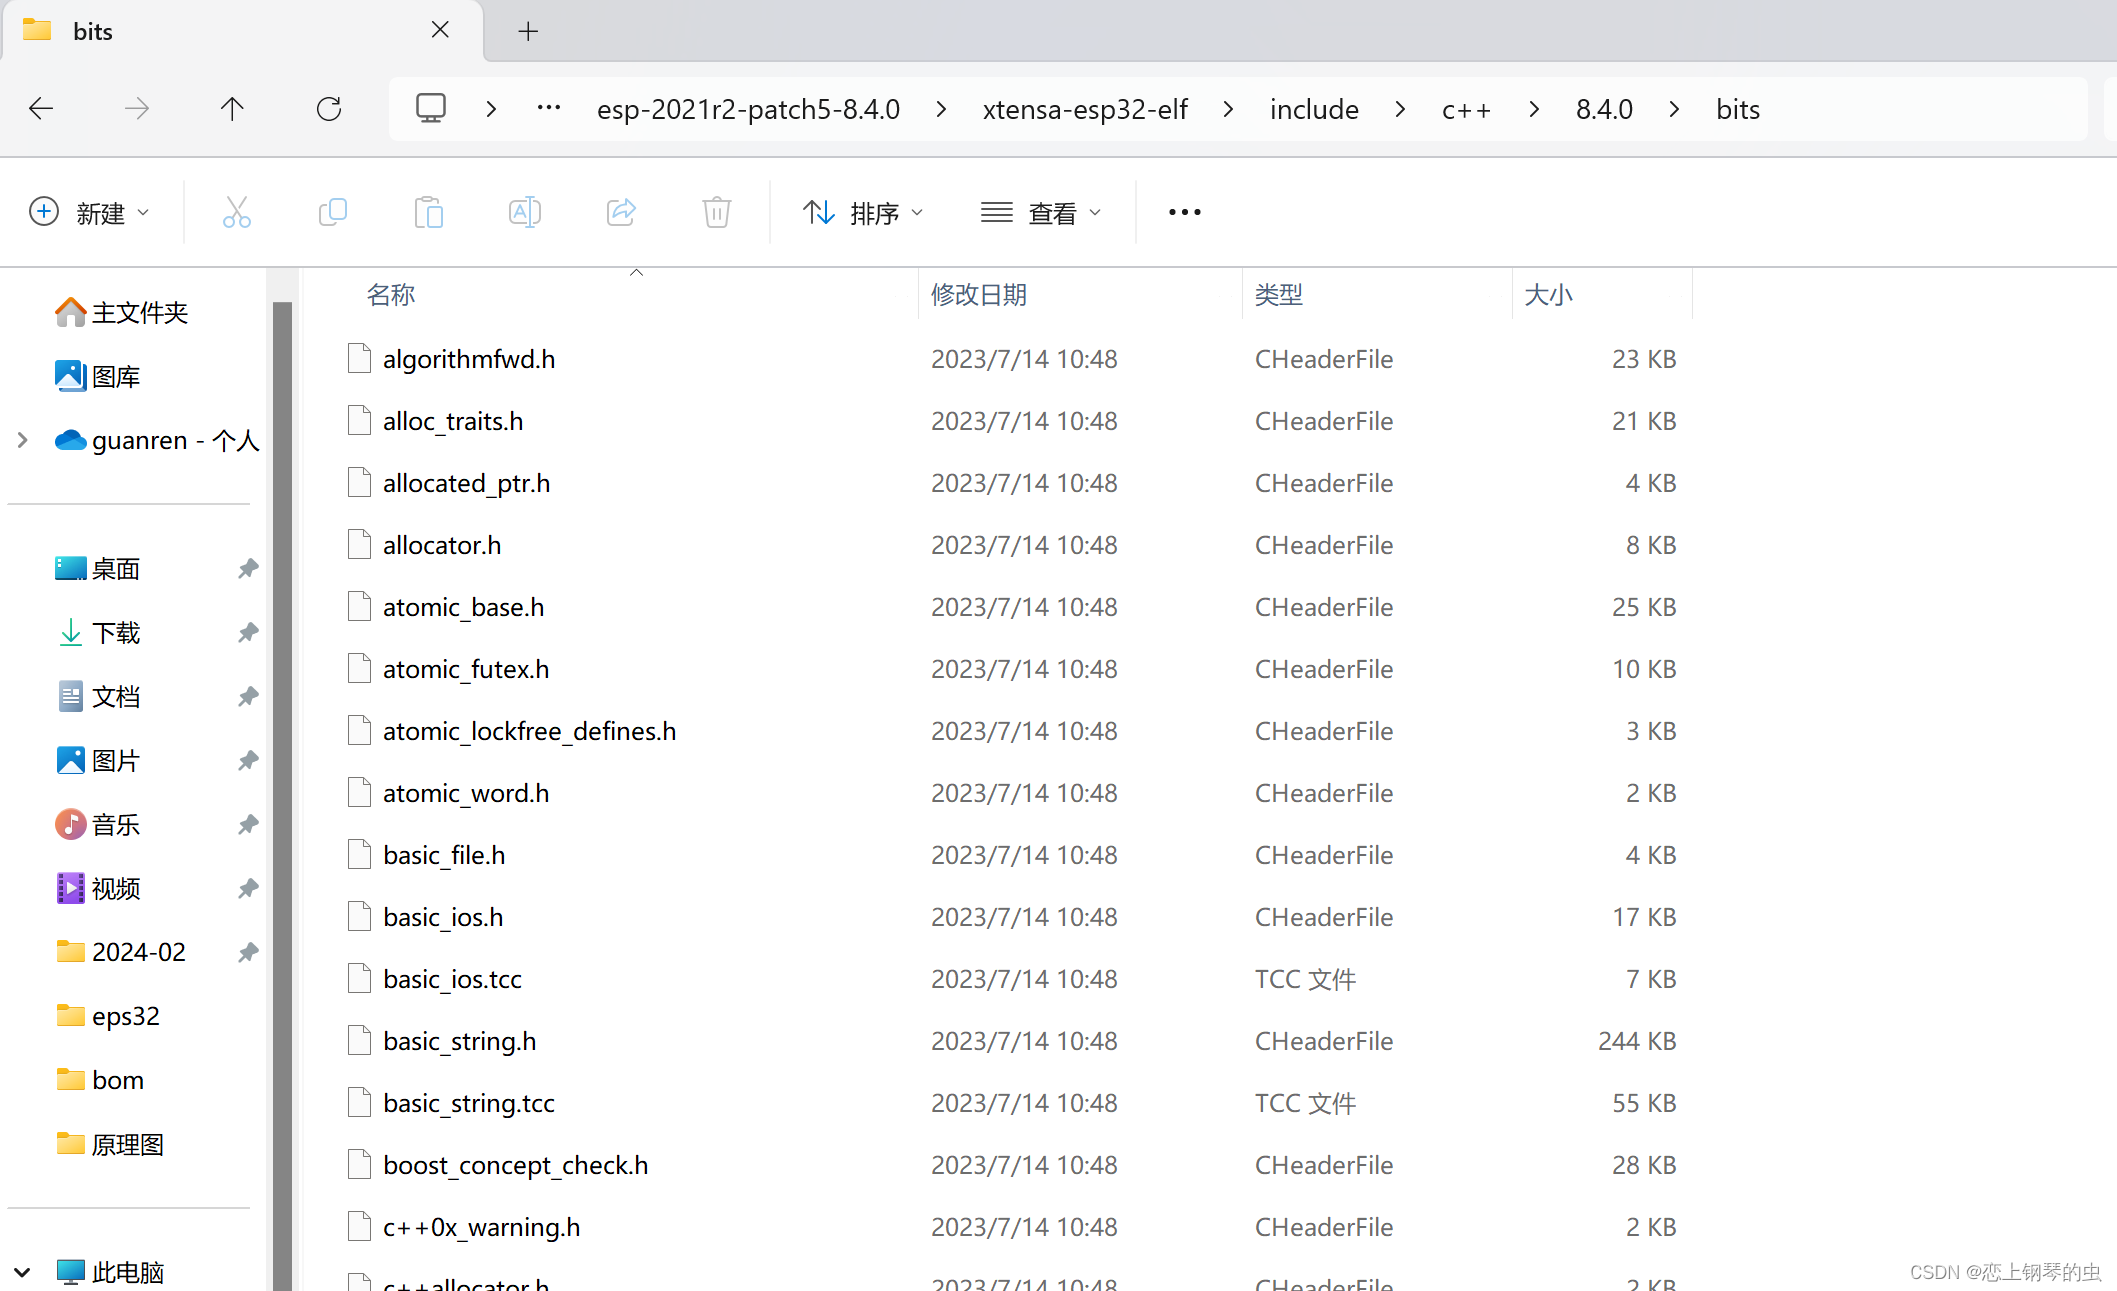This screenshot has width=2117, height=1291.
Task: Toggle pin on 下载 folder
Action: coord(248,633)
